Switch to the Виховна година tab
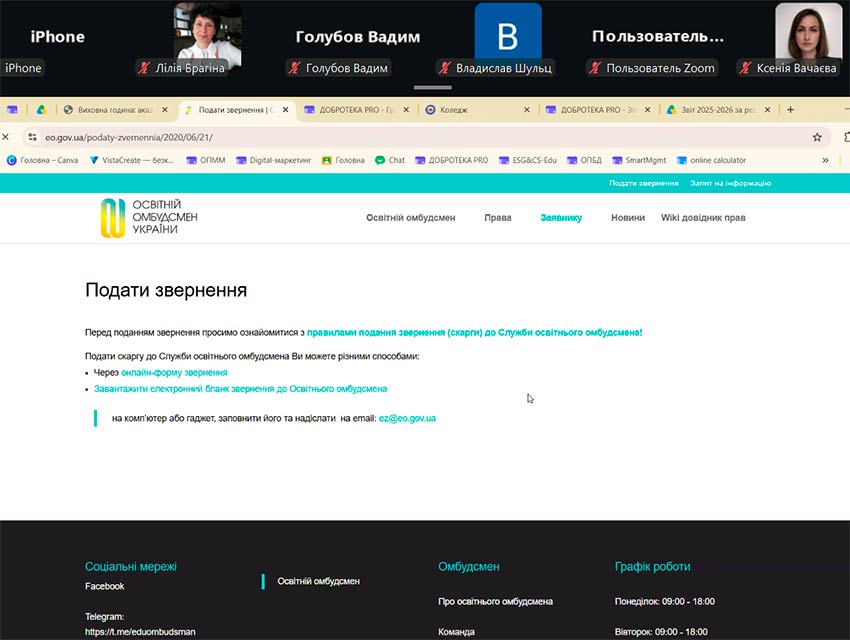This screenshot has width=850, height=640. coord(115,109)
